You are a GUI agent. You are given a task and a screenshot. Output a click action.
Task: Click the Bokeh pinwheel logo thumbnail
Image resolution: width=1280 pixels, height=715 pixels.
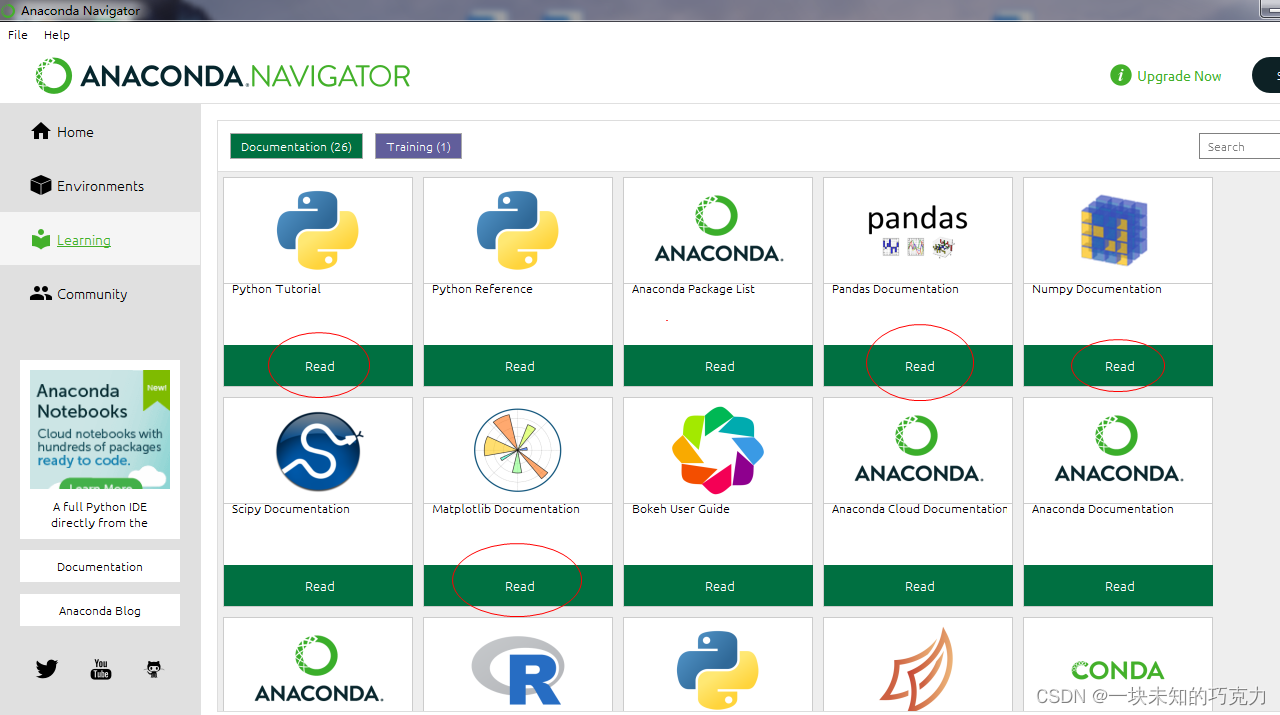point(718,450)
